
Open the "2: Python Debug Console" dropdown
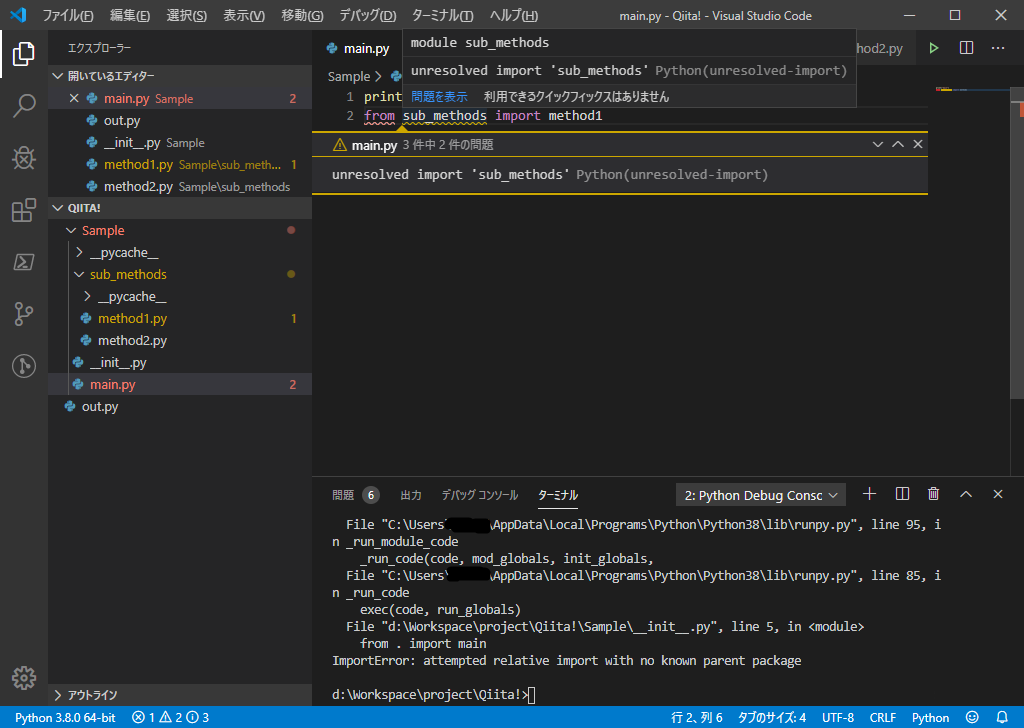pos(760,494)
